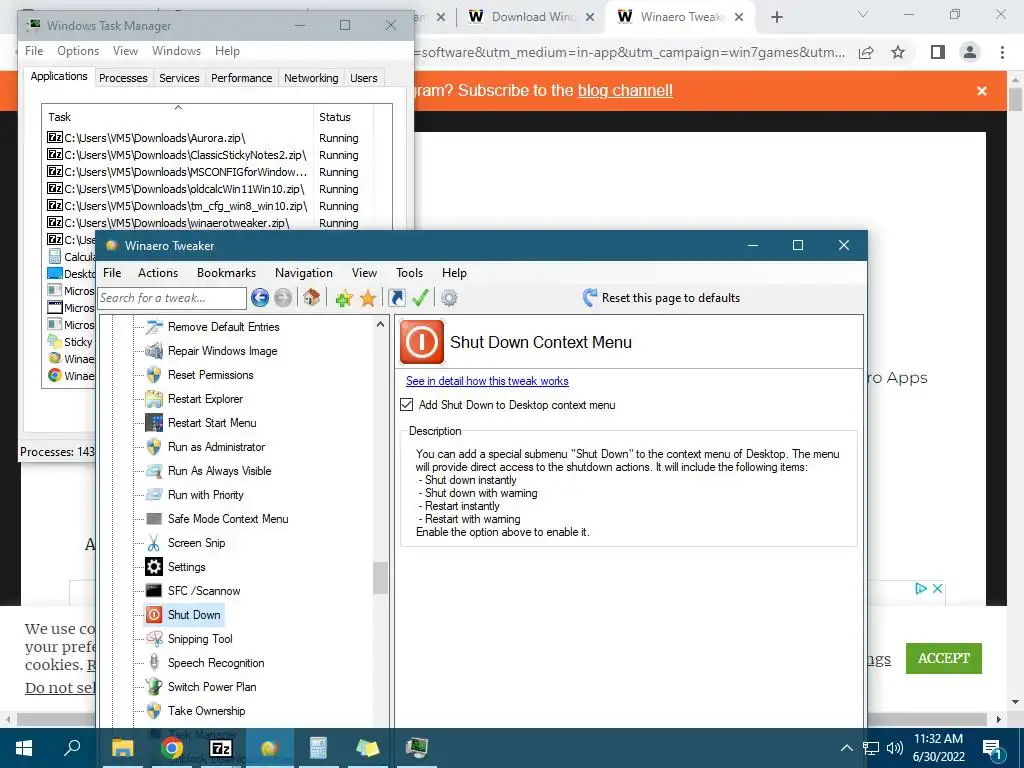Click the Speech Recognition microphone icon
Viewport: 1024px width, 768px height.
tap(153, 663)
